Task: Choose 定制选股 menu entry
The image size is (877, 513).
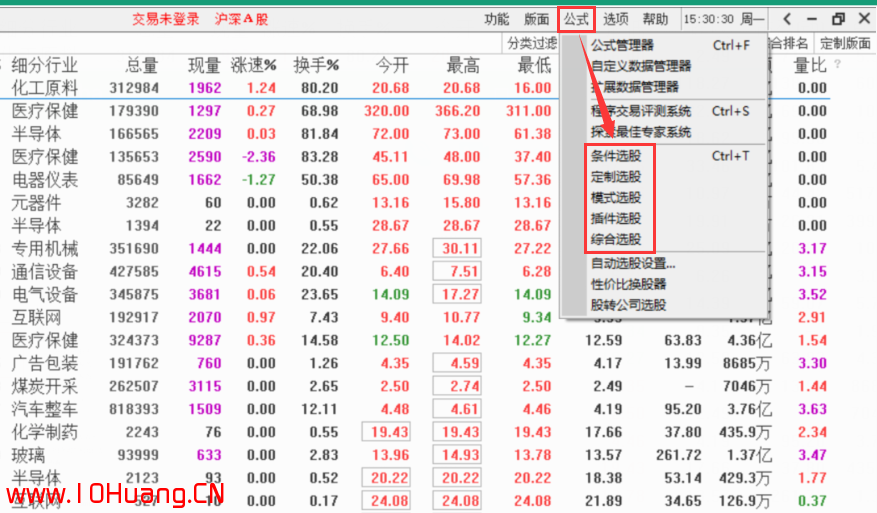Action: pos(616,177)
